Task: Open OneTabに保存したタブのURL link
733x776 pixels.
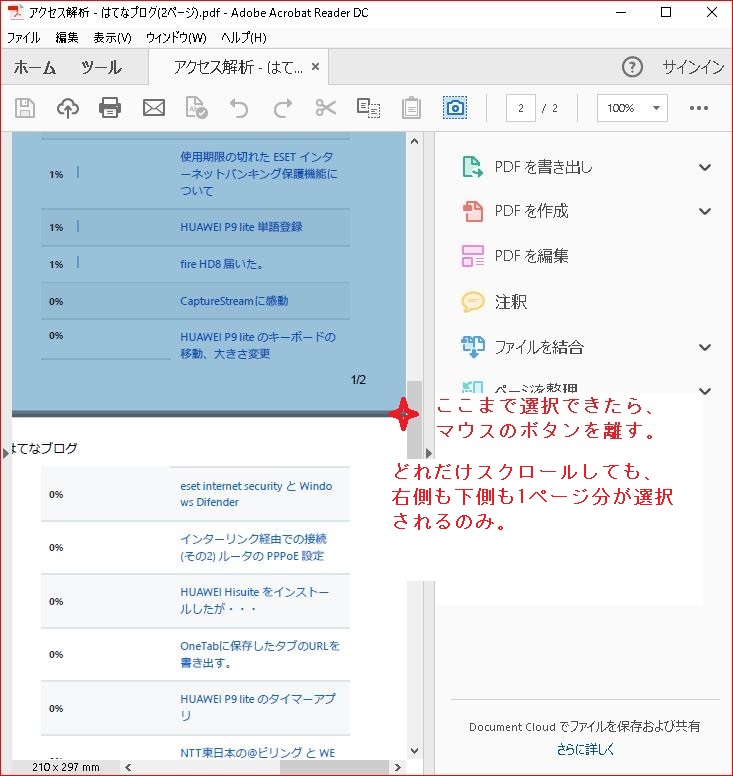Action: (260, 654)
